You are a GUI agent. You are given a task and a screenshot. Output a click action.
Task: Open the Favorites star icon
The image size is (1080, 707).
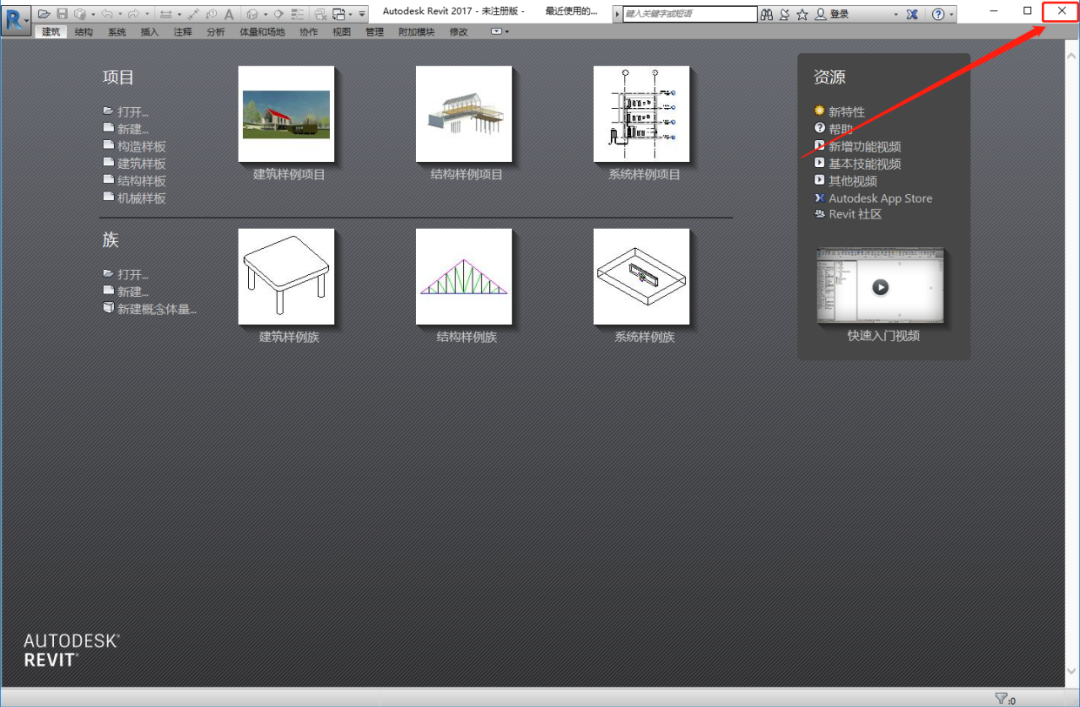[802, 14]
